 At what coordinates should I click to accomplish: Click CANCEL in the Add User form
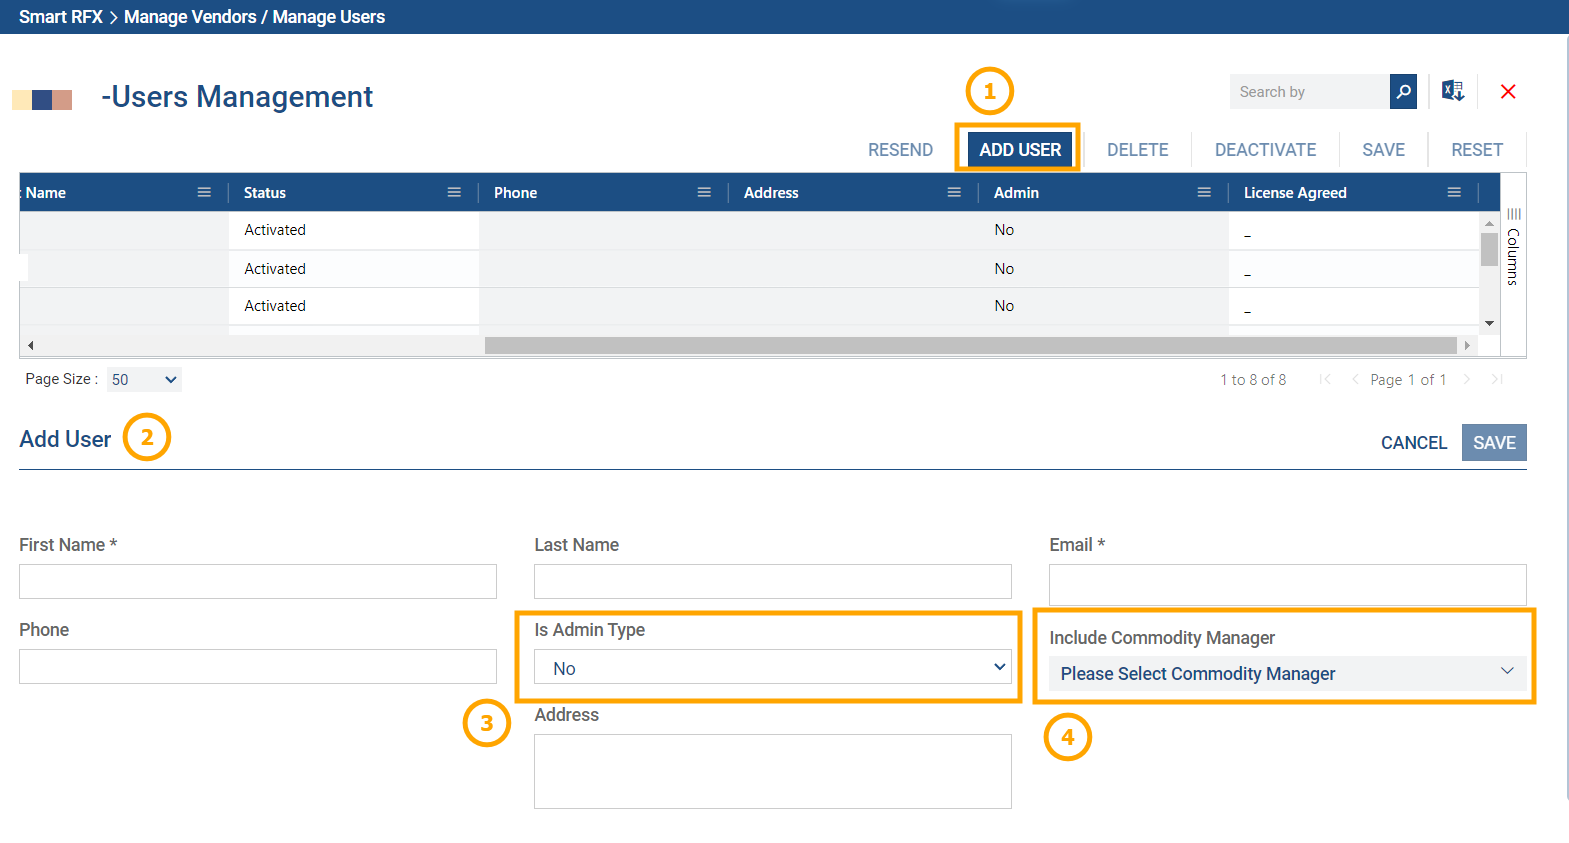point(1413,443)
